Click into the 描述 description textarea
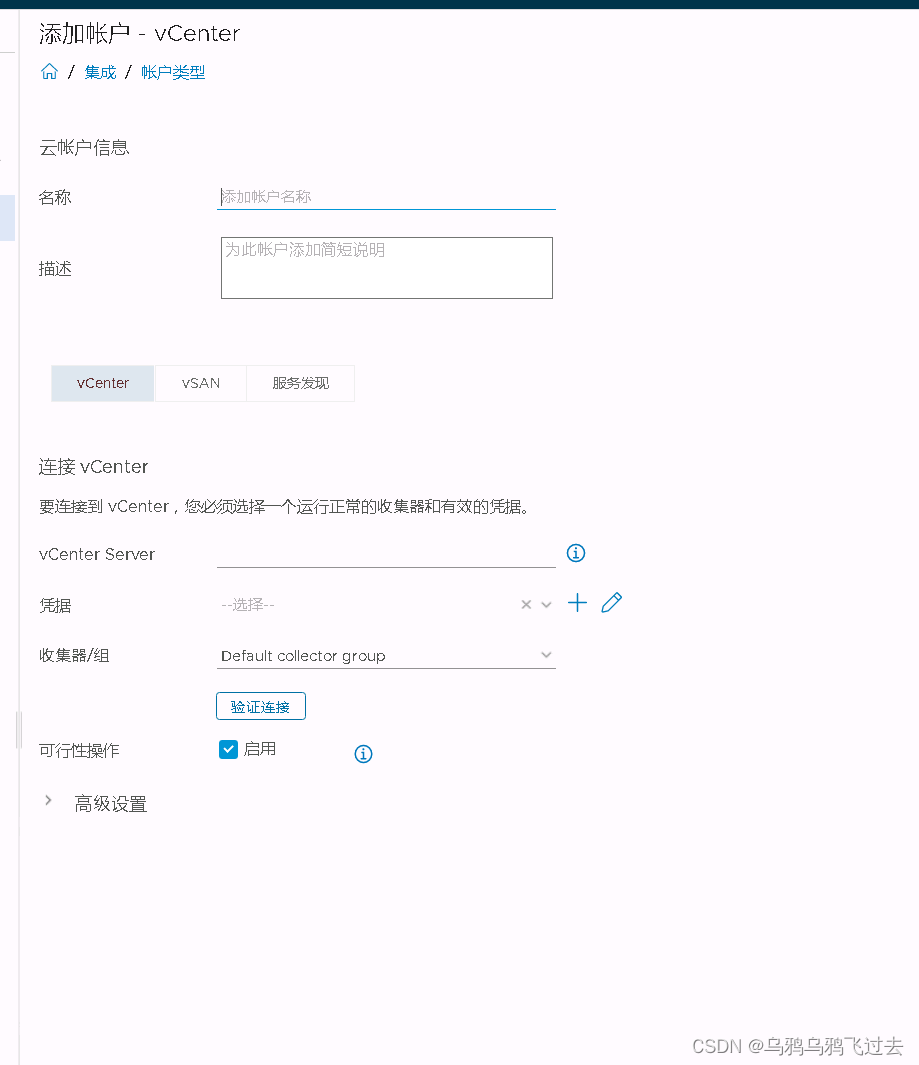Viewport: 919px width, 1065px height. 386,268
